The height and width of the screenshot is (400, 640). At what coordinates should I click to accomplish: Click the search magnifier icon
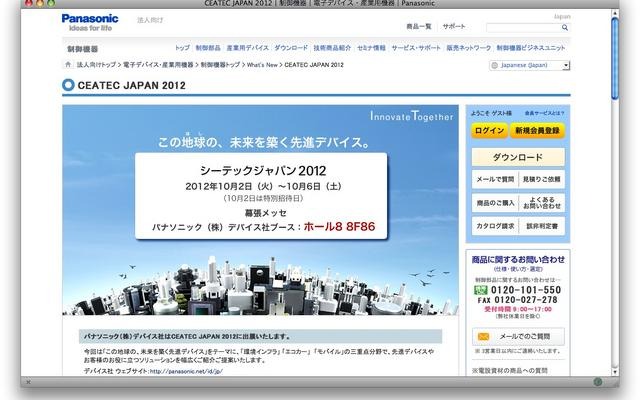click(564, 27)
